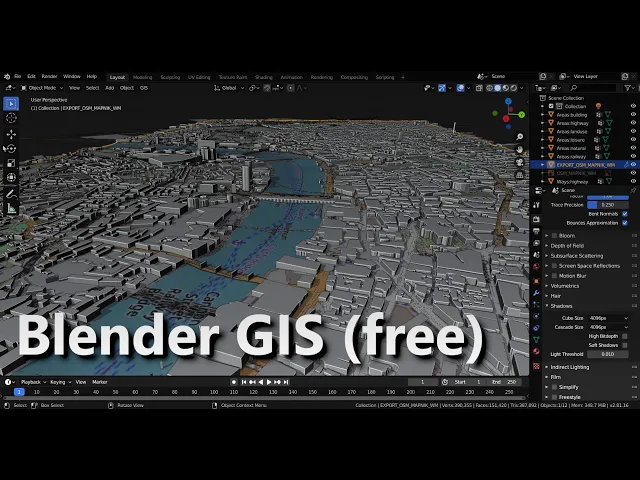The image size is (640, 480).
Task: Enable Screen Space Reflections checkbox
Action: (554, 266)
